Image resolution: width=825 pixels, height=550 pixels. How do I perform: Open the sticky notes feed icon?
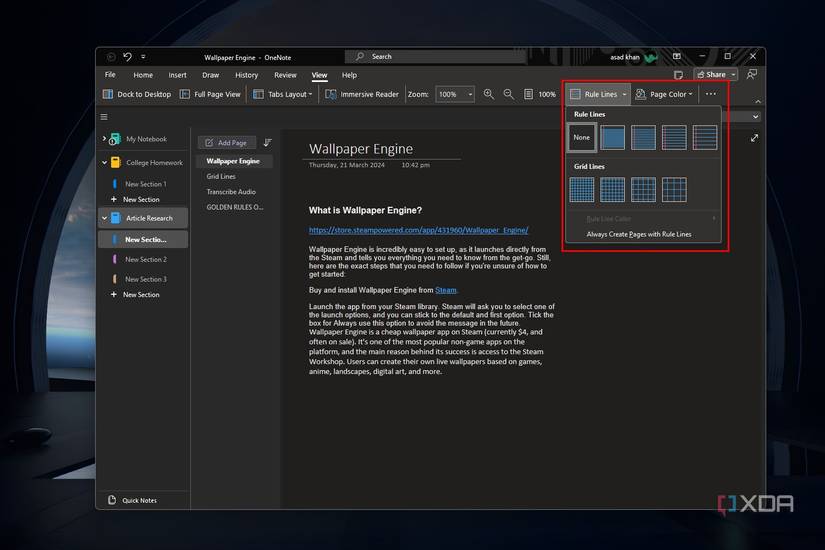(x=679, y=75)
